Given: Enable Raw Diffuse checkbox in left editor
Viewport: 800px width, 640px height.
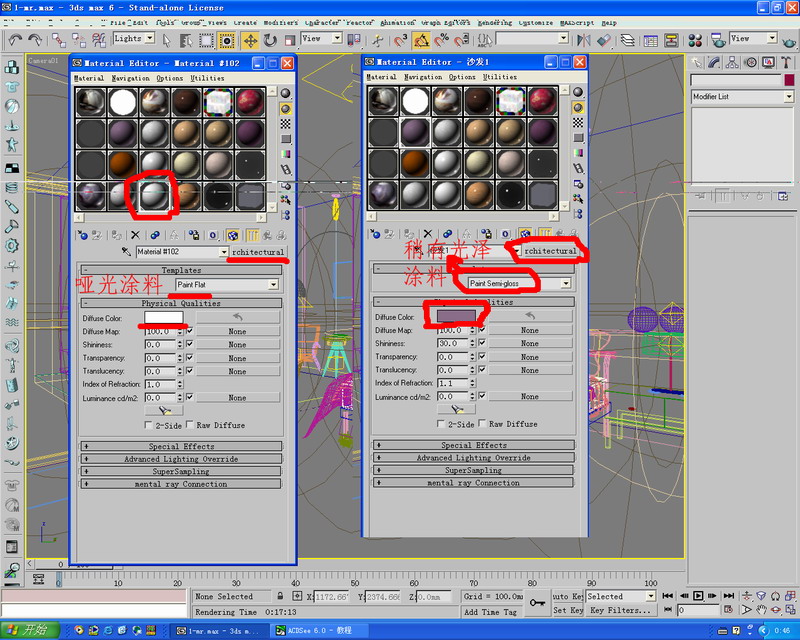Looking at the screenshot, I should (190, 425).
